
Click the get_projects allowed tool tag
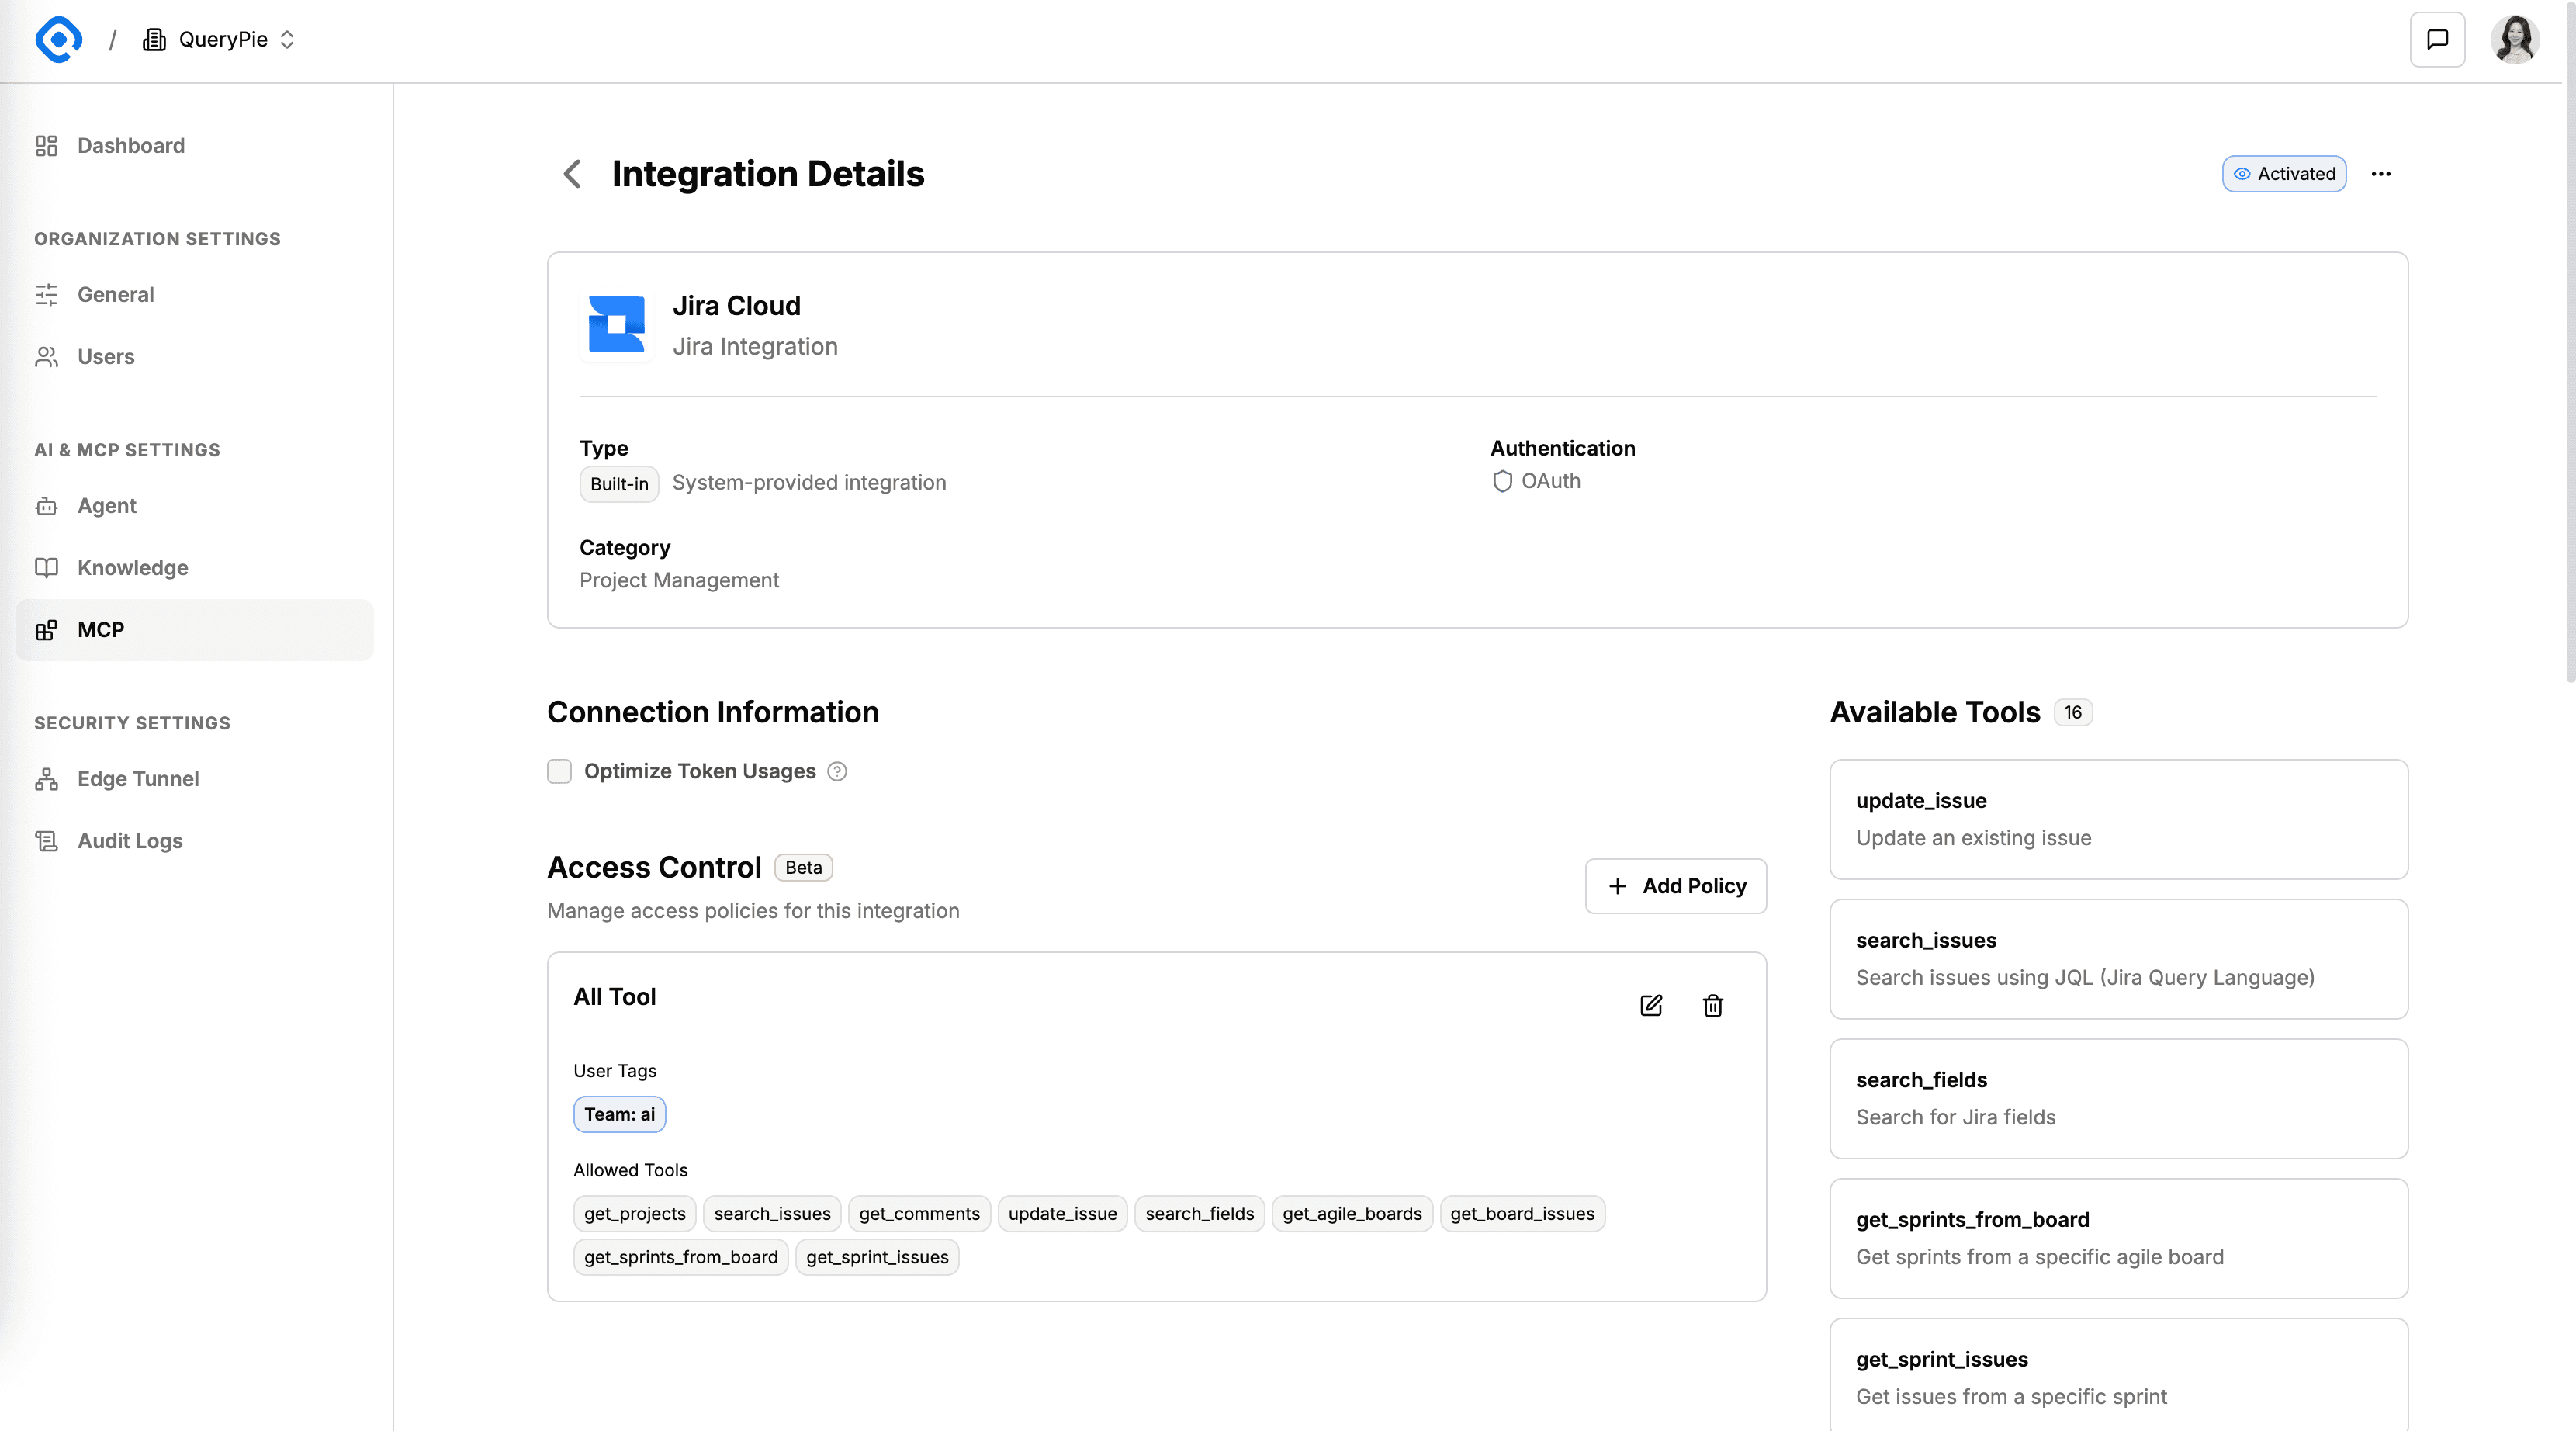click(x=634, y=1214)
